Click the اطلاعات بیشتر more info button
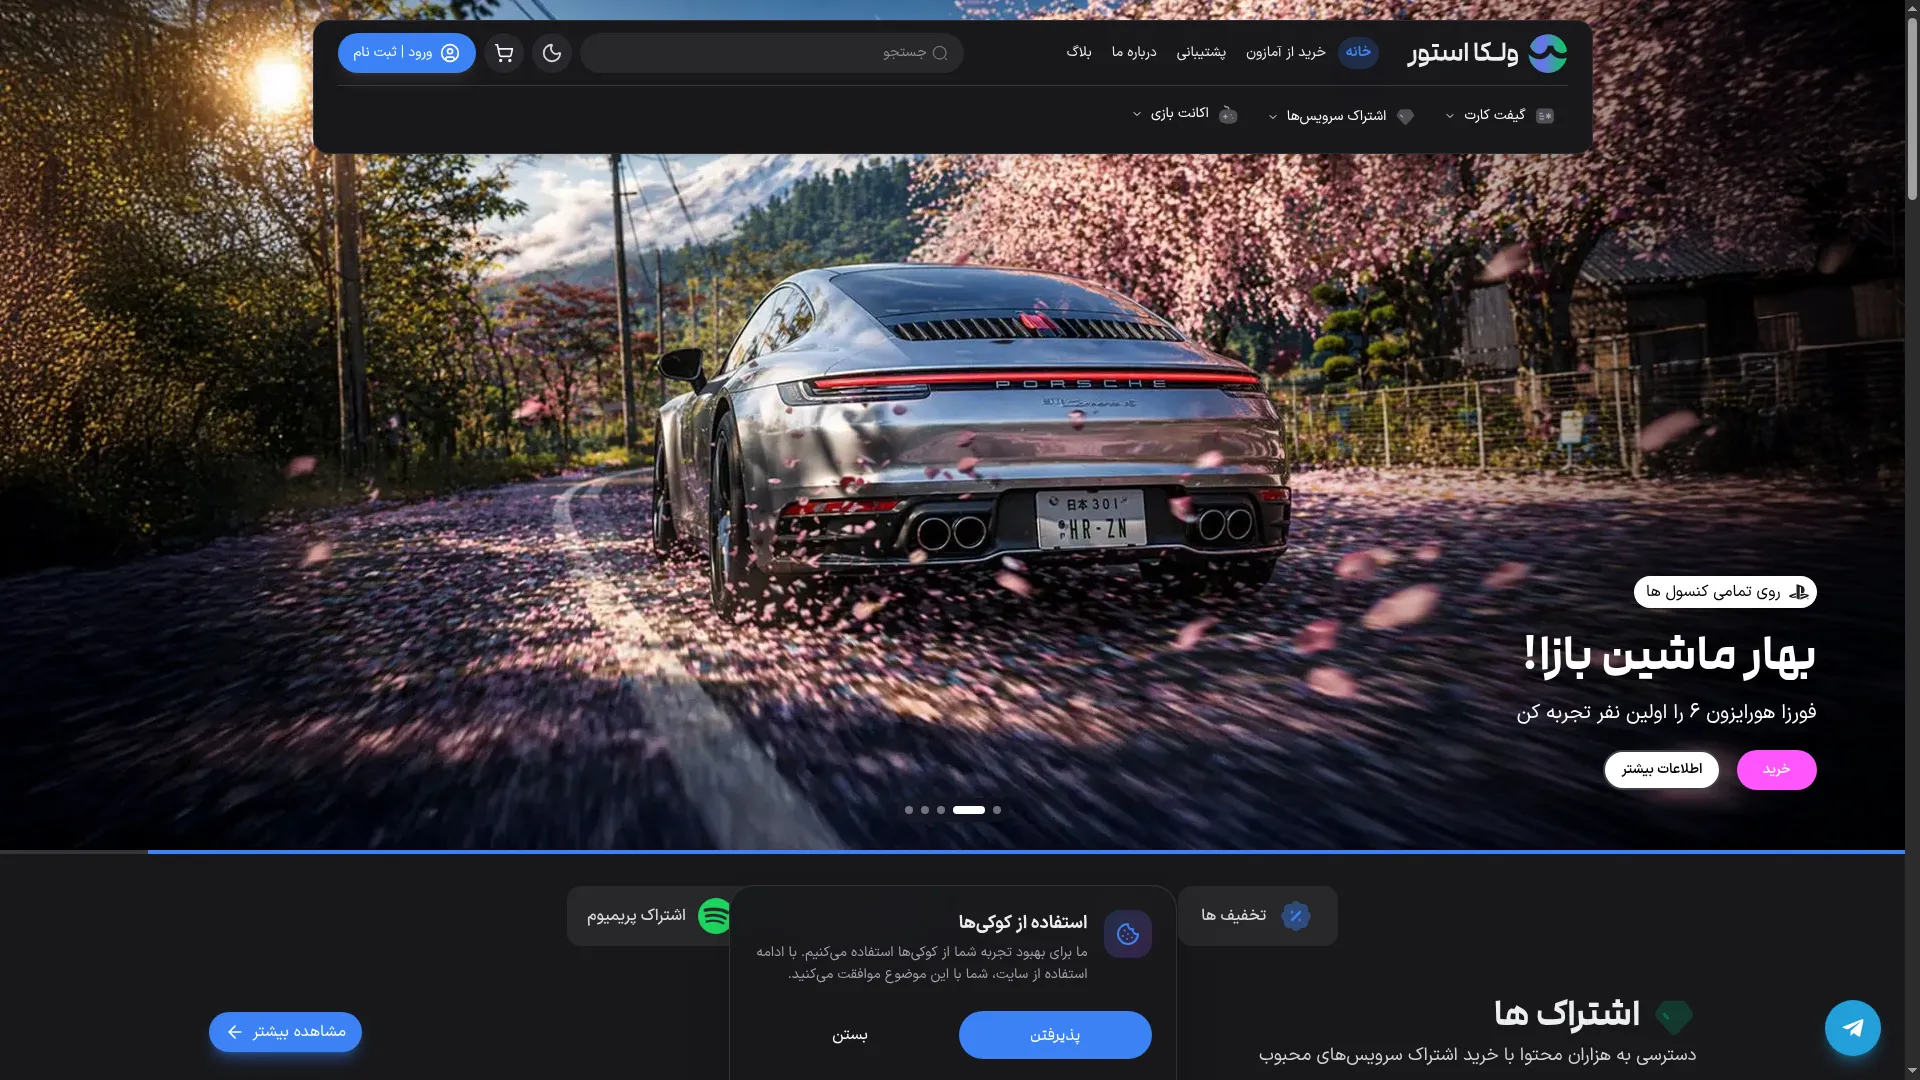The image size is (1920, 1080). (1662, 770)
